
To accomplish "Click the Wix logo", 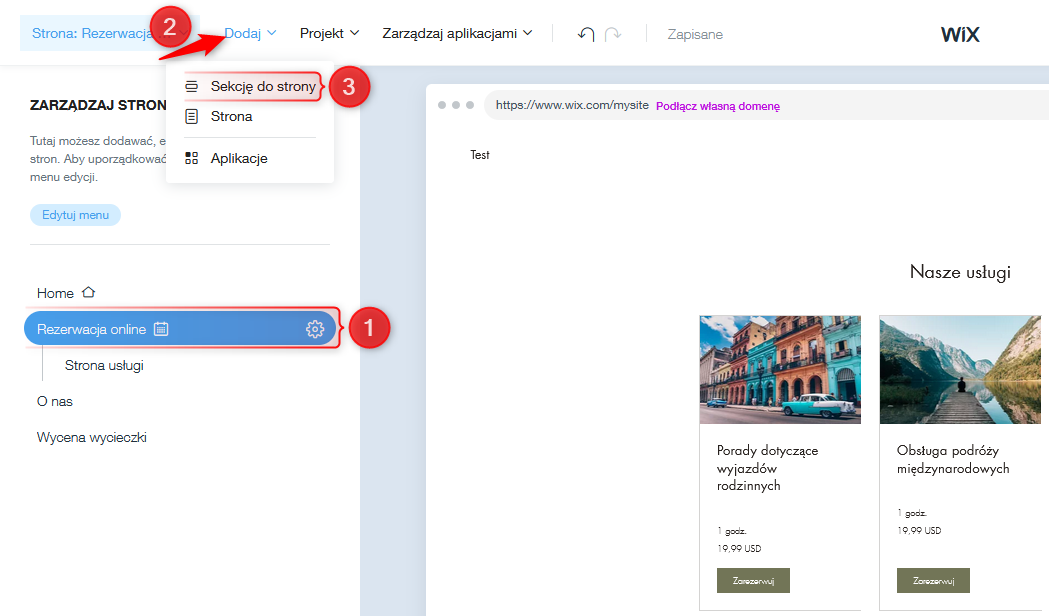I will pyautogui.click(x=960, y=34).
